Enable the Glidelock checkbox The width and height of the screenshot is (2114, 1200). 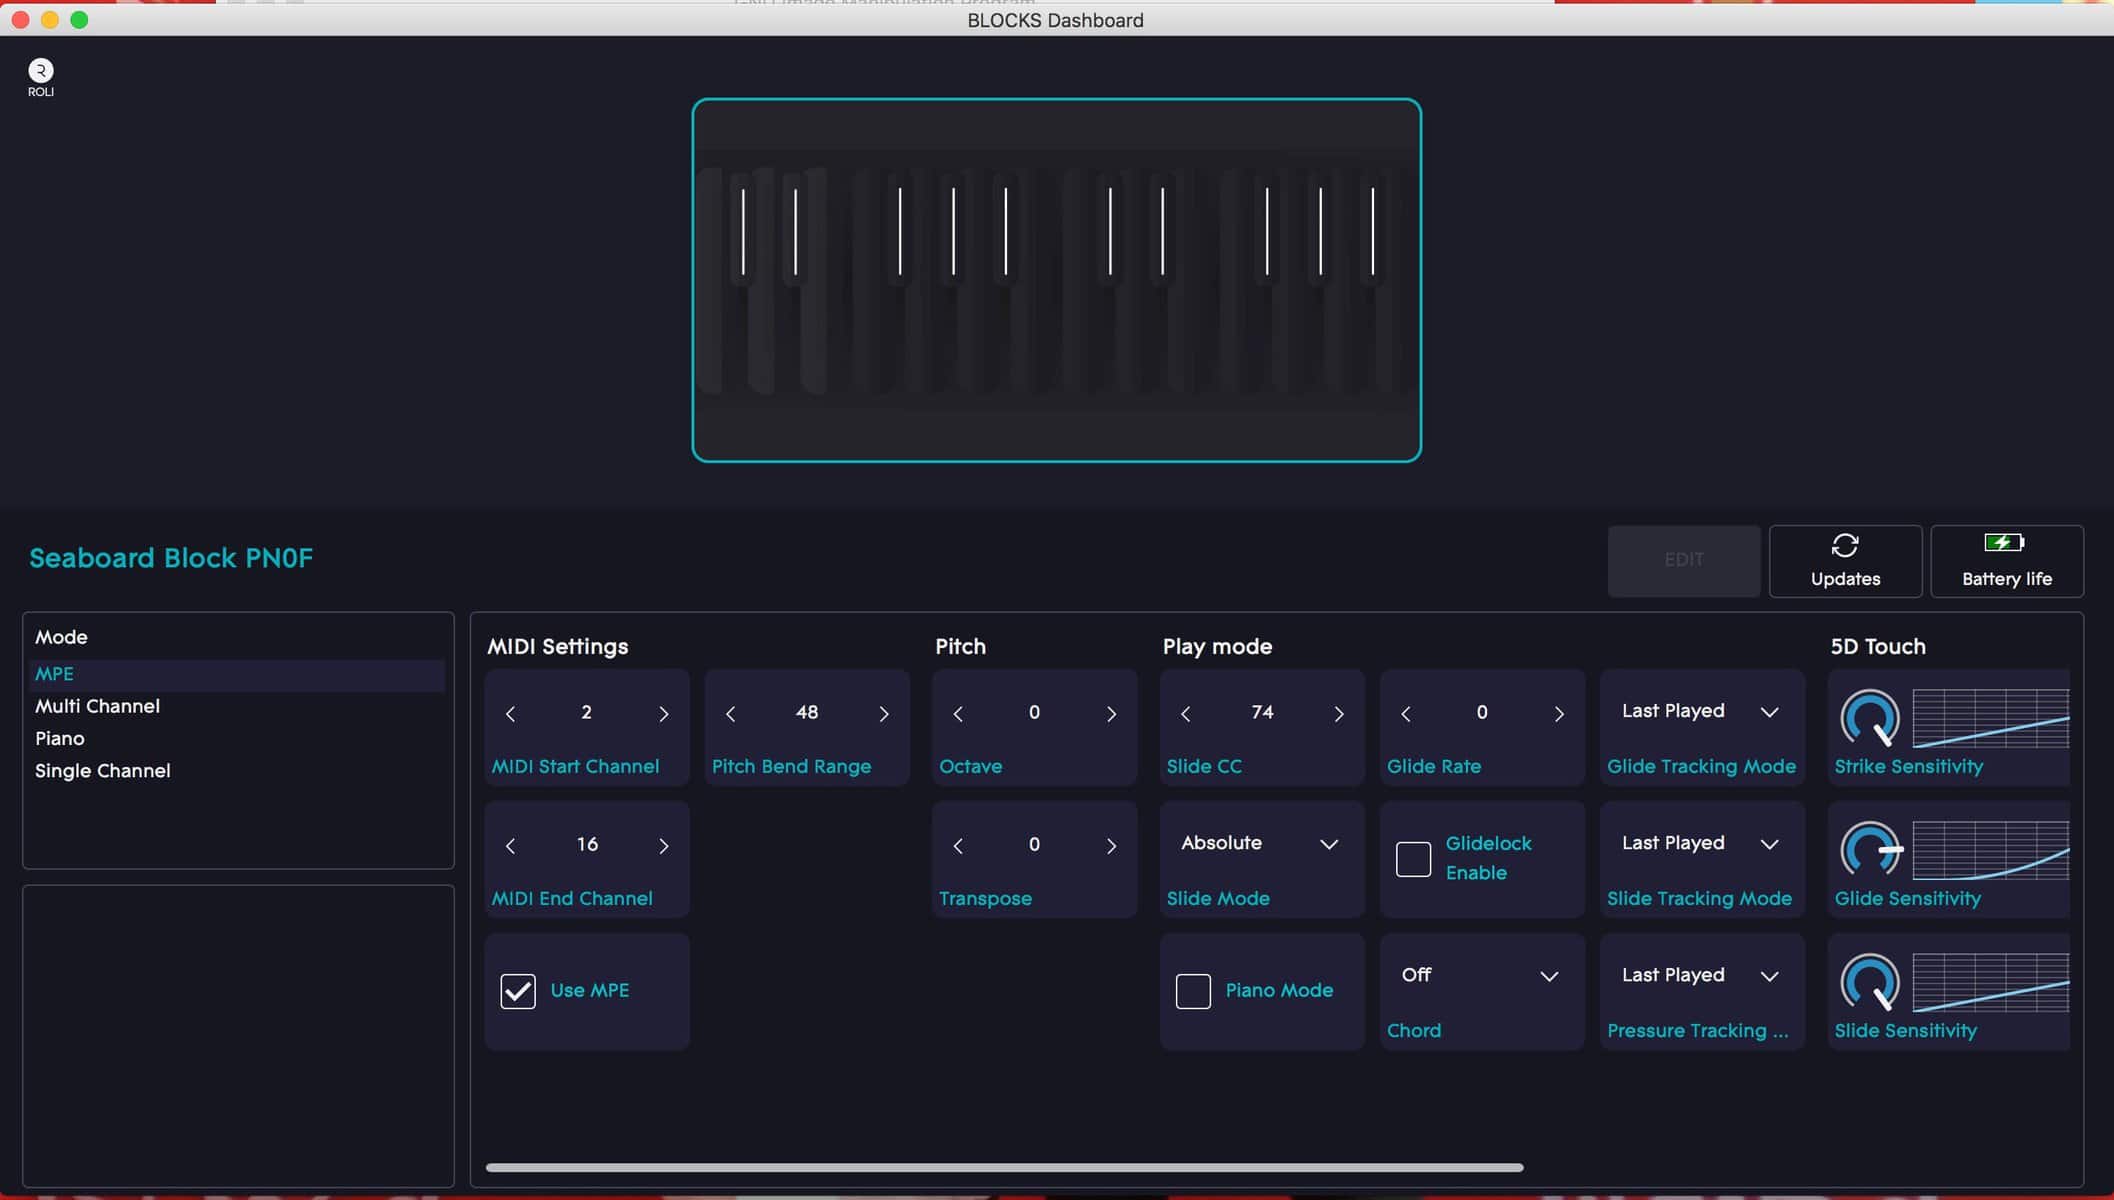[1413, 859]
